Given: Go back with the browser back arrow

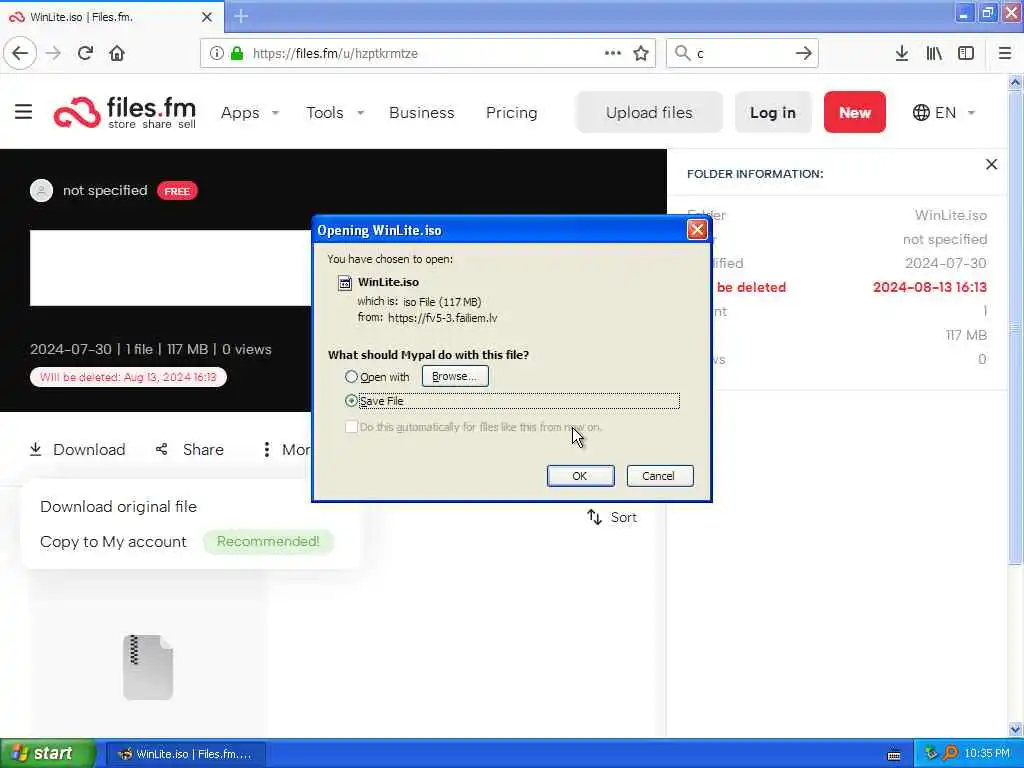Looking at the screenshot, I should pos(20,53).
